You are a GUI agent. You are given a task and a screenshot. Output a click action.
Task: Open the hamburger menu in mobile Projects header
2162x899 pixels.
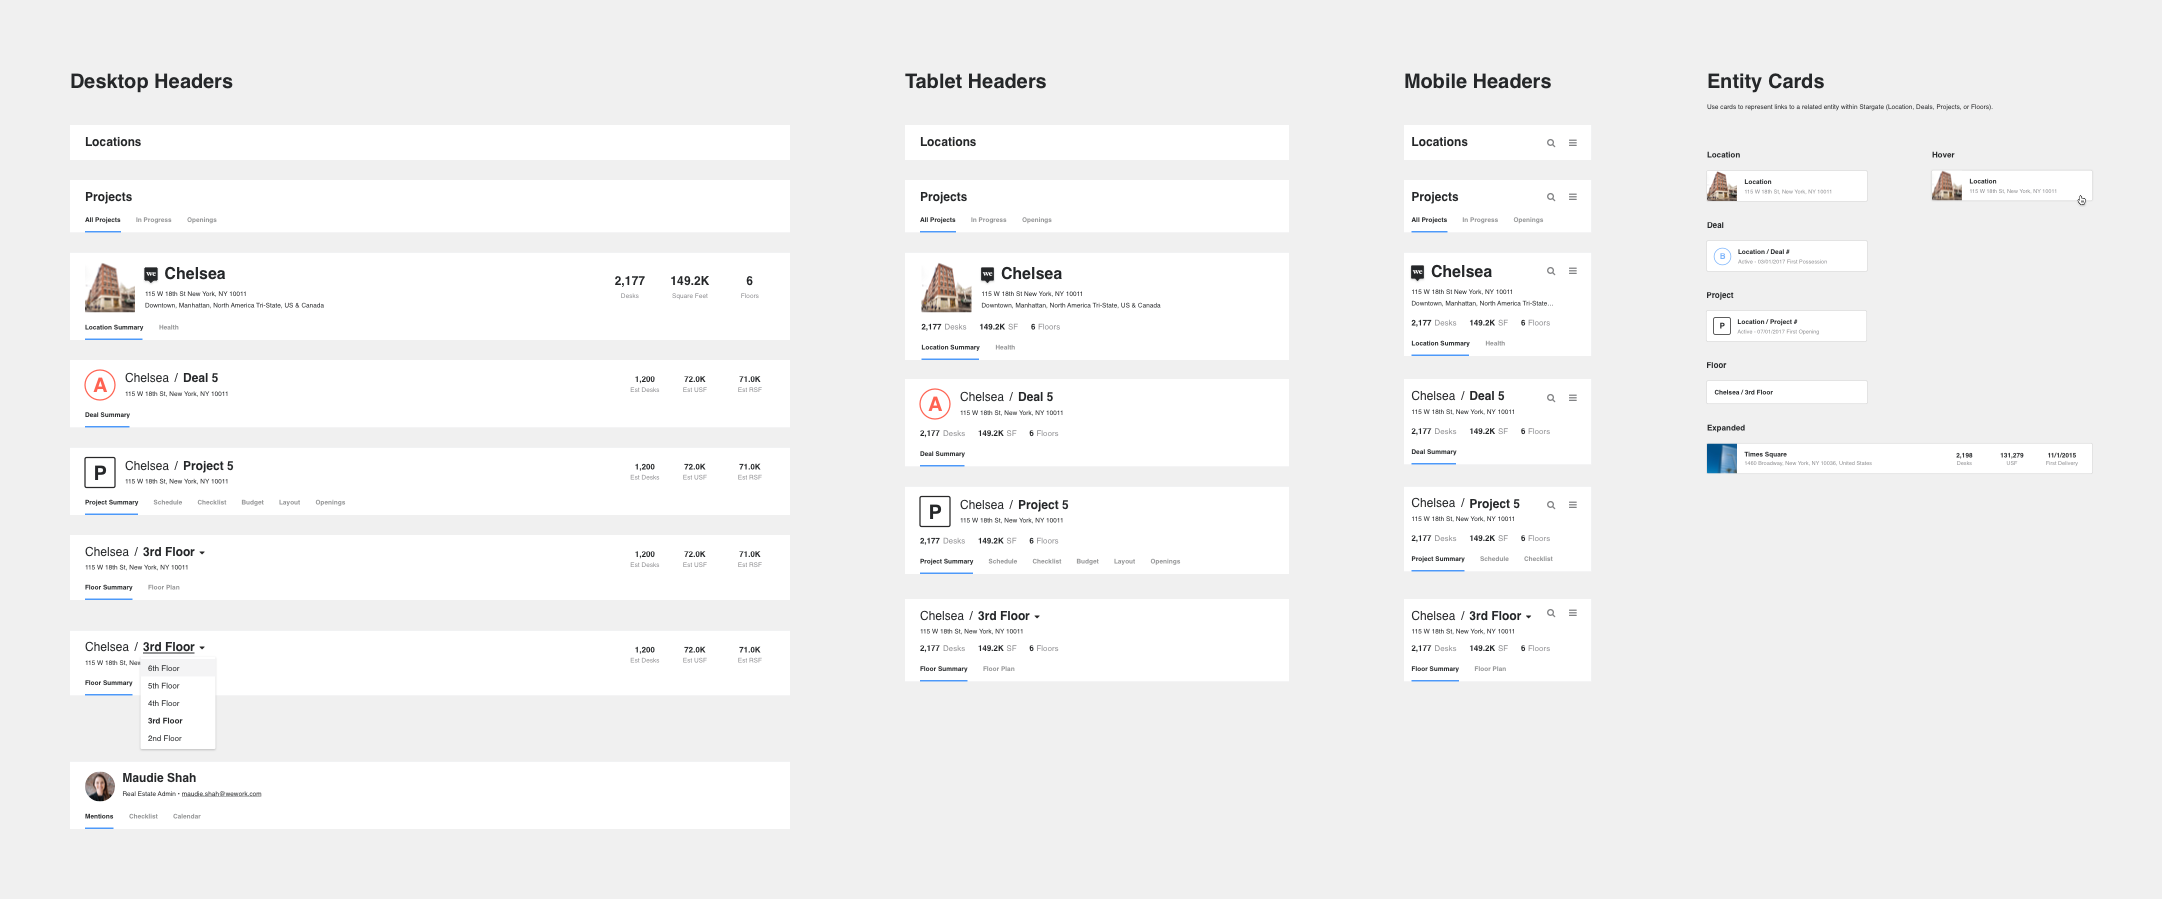[x=1573, y=197]
